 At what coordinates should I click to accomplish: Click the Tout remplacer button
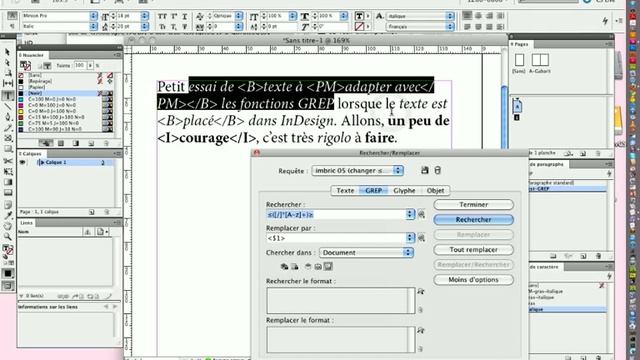473,249
